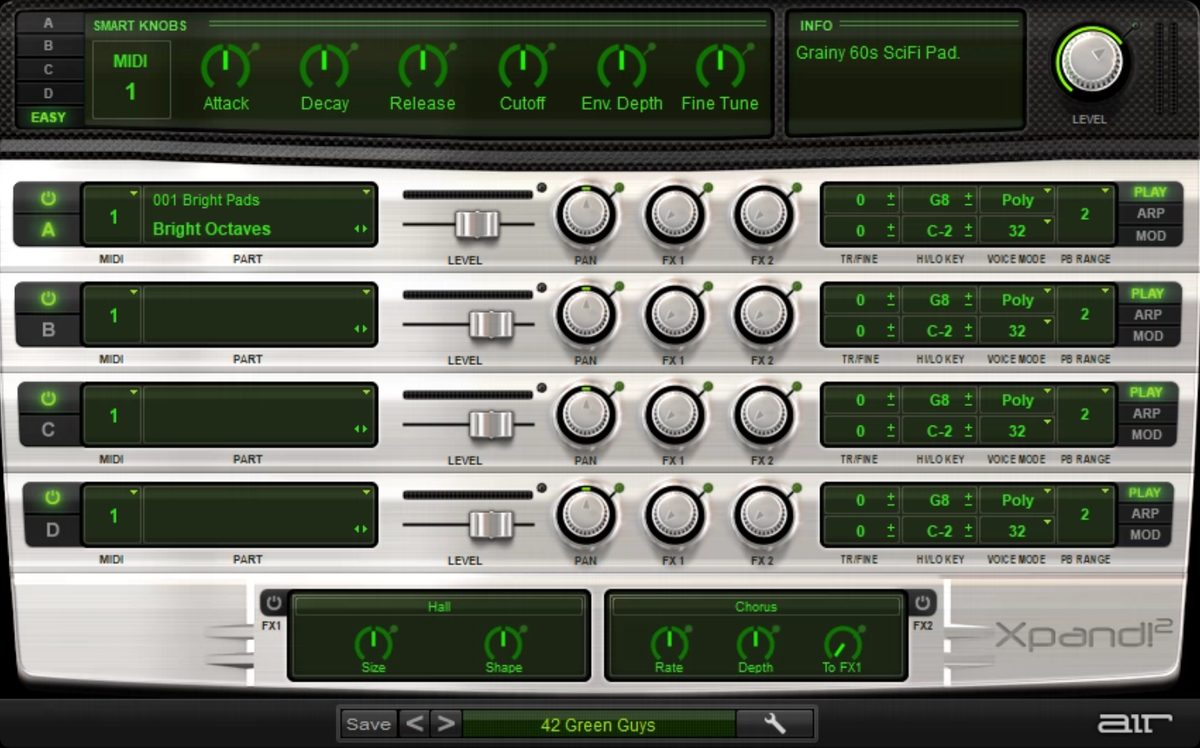Click the FX 2 knob for part C
The height and width of the screenshot is (748, 1200).
763,415
